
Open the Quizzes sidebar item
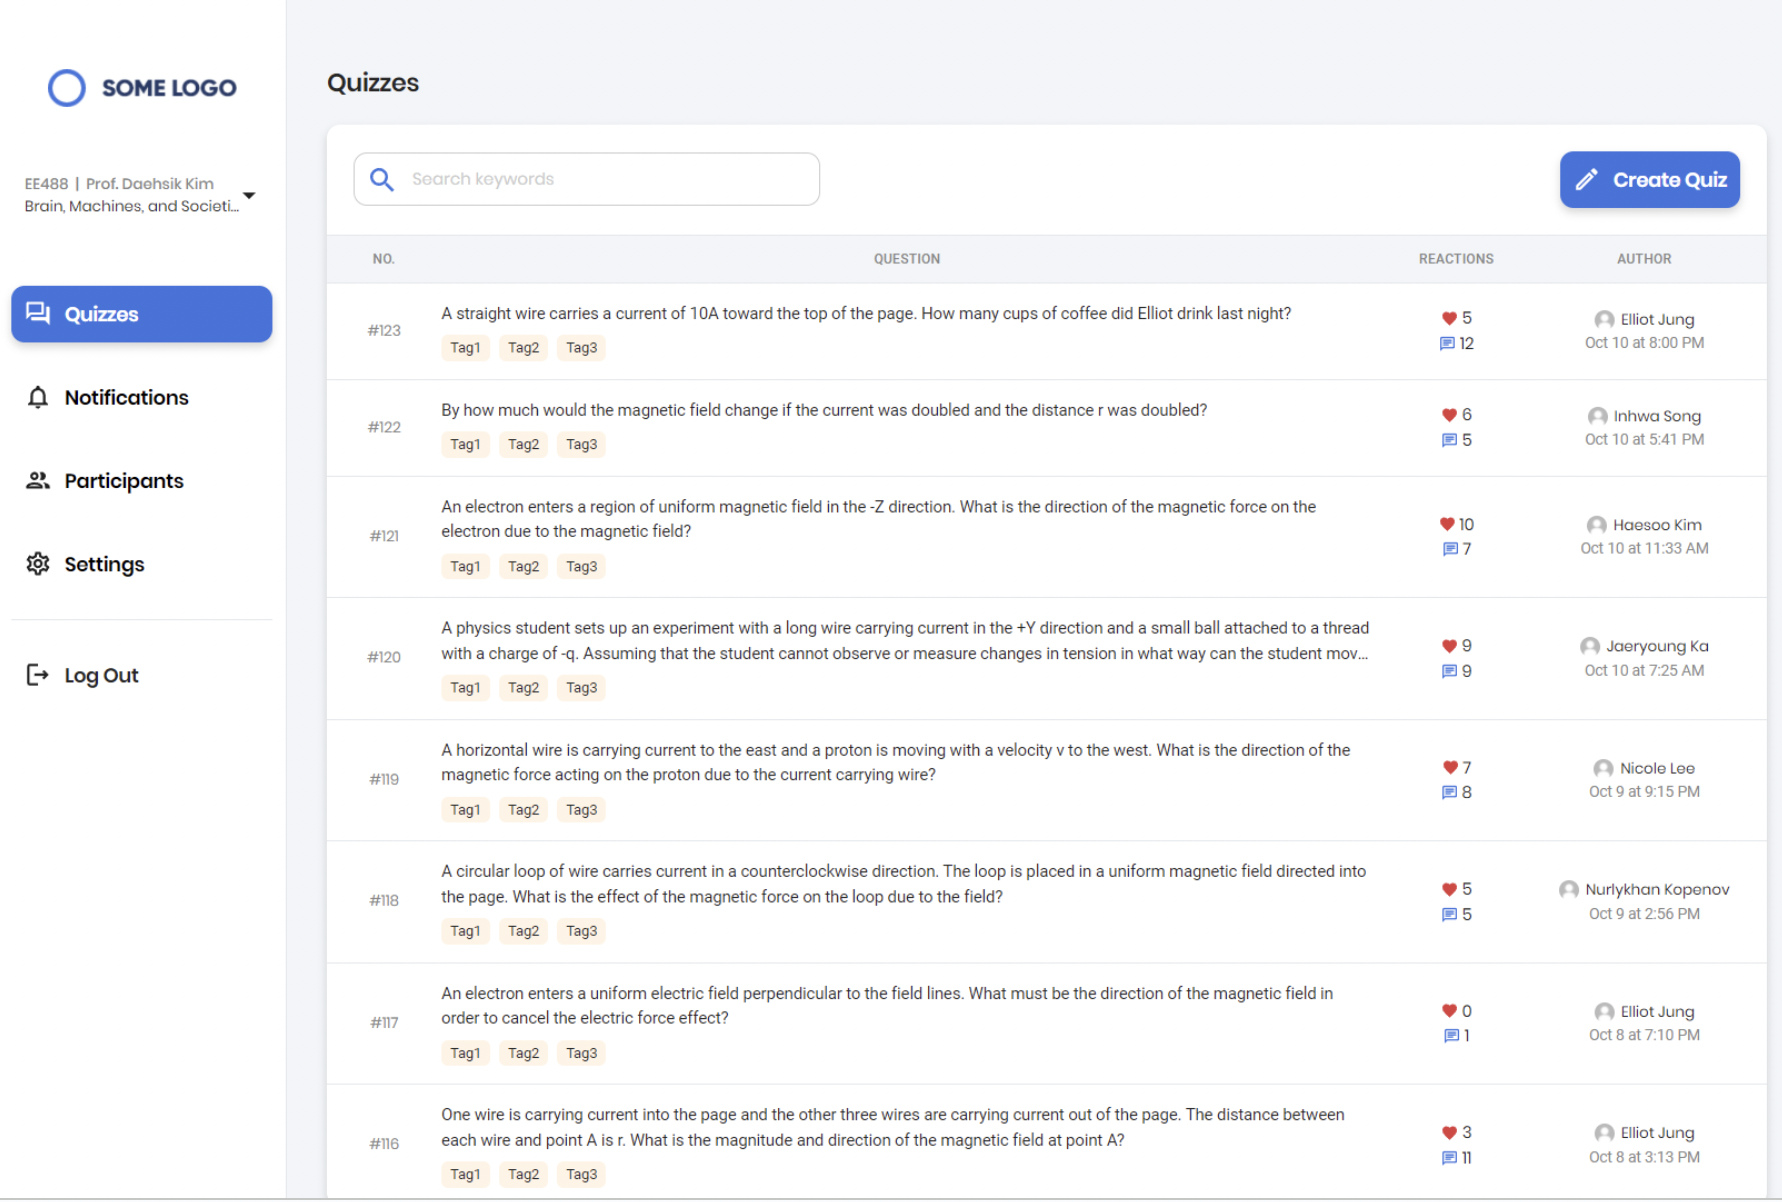(x=141, y=314)
